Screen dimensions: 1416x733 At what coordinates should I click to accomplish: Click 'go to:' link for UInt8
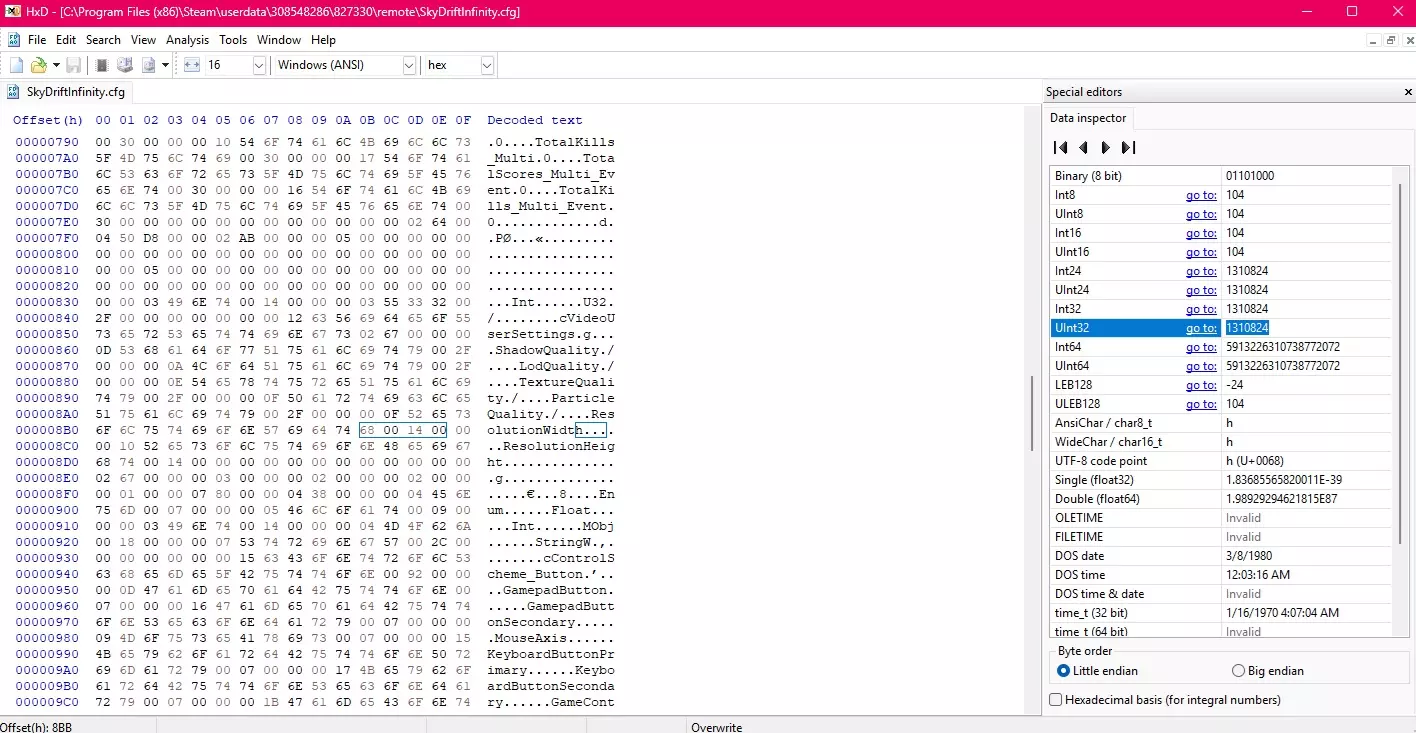(x=1201, y=214)
